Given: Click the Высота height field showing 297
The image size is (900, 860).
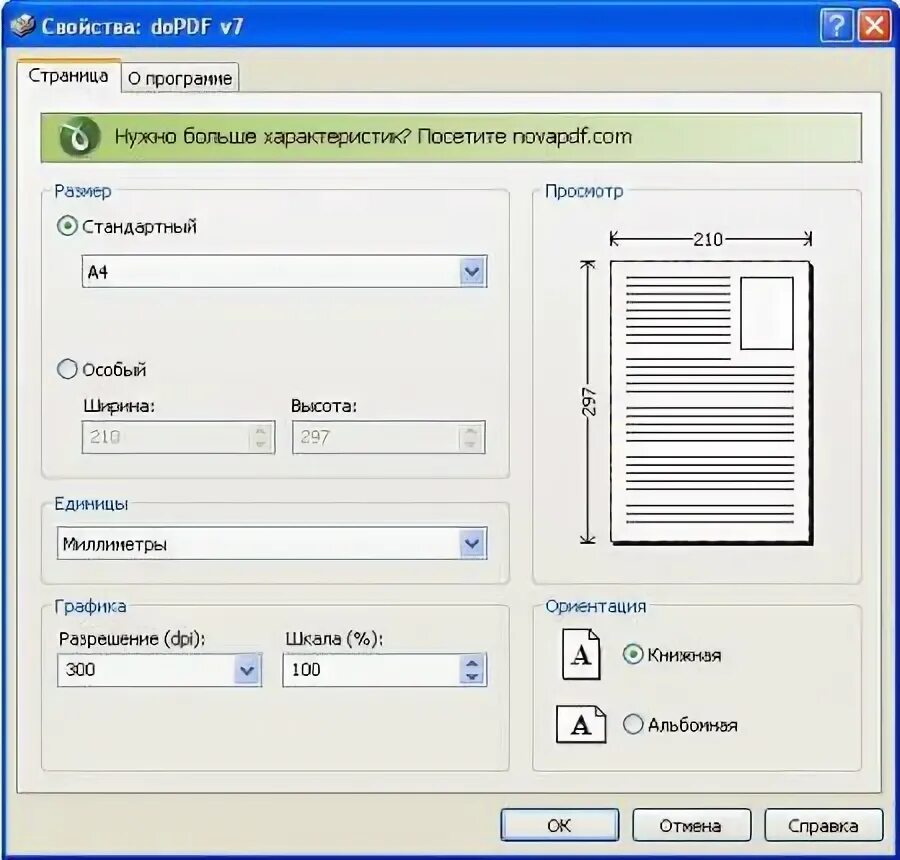Looking at the screenshot, I should click(389, 437).
